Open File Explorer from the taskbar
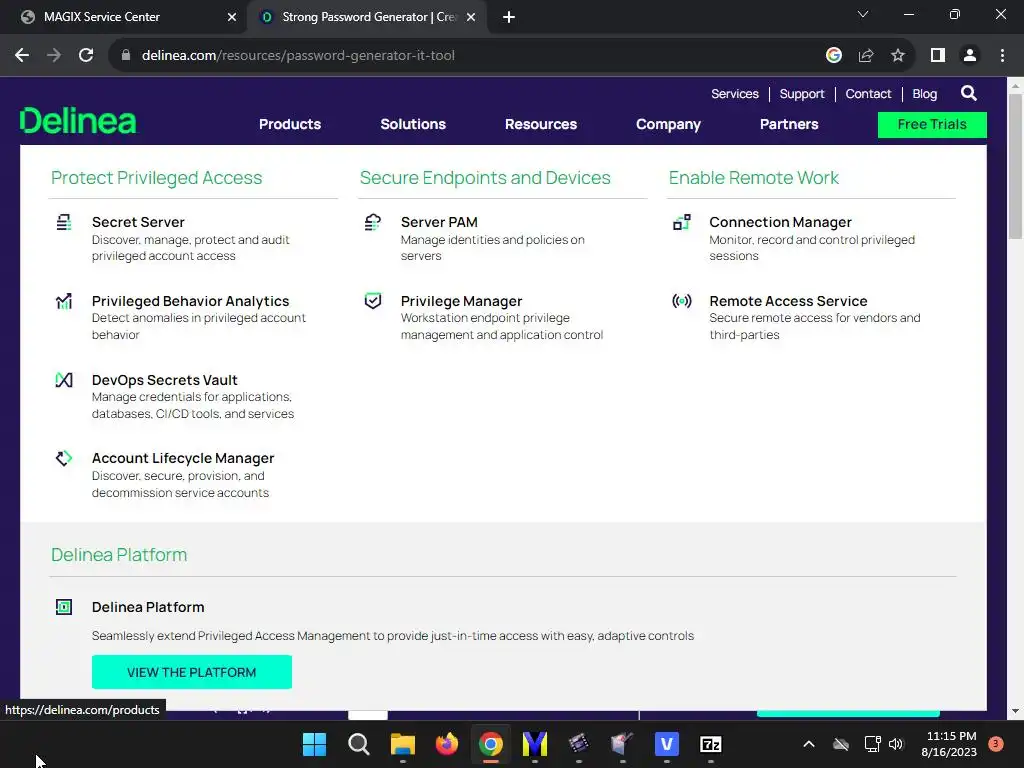The height and width of the screenshot is (768, 1024). (x=403, y=744)
